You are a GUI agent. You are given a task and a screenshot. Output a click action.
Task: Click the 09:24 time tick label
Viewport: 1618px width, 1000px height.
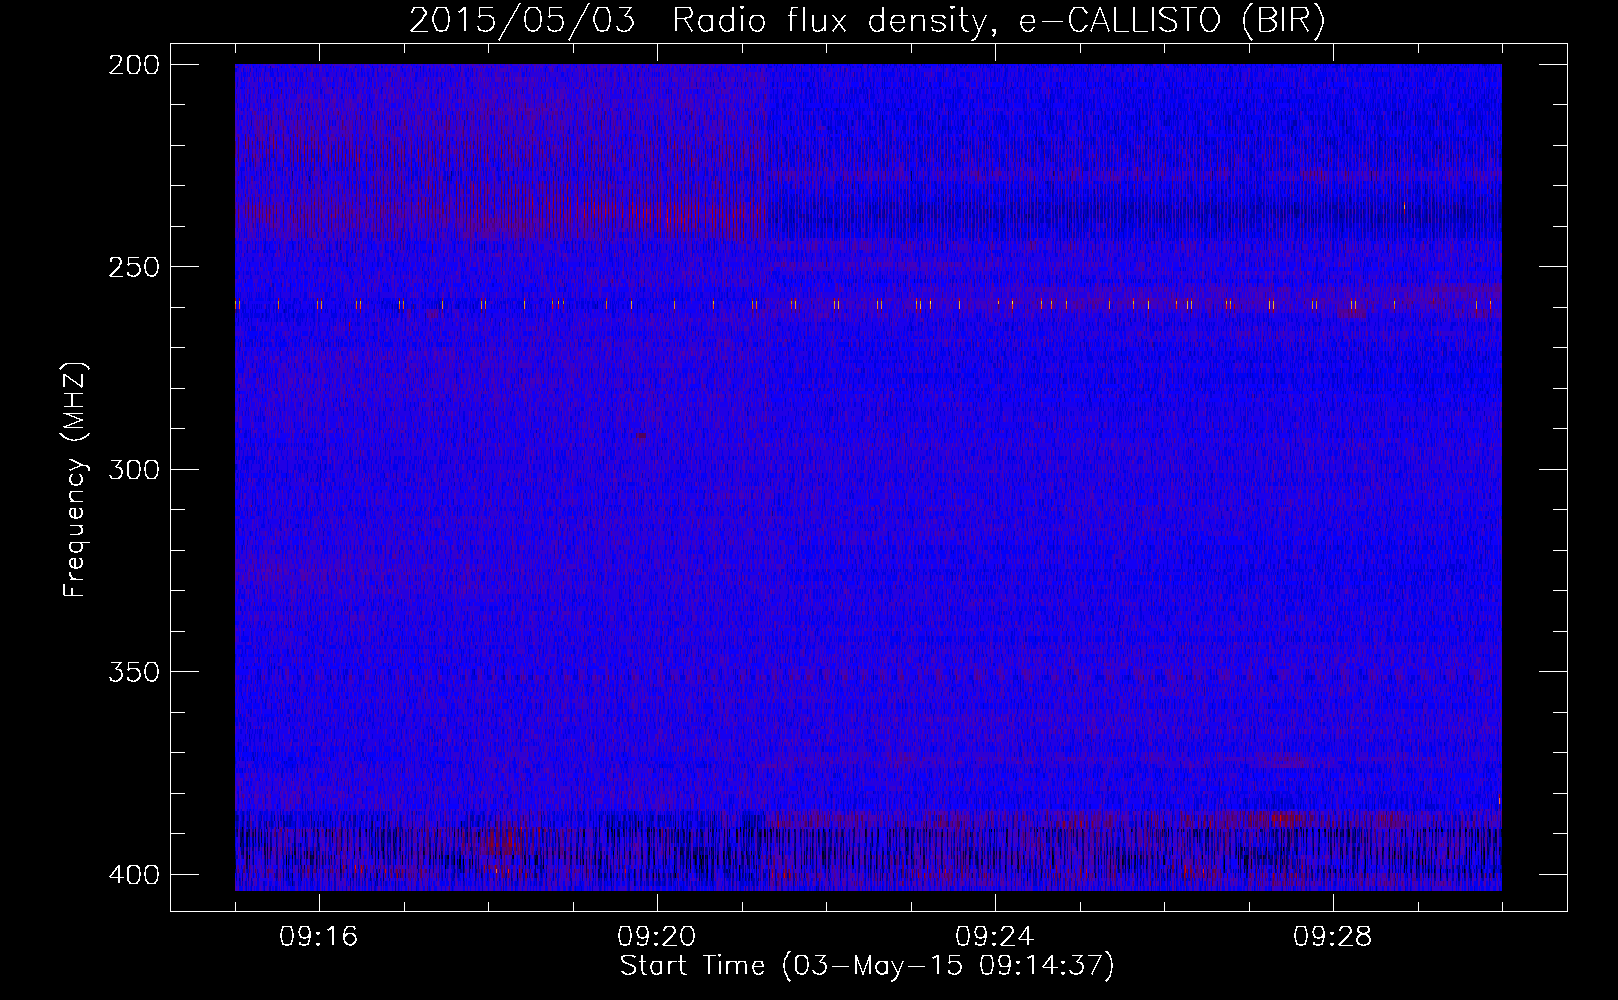[995, 937]
